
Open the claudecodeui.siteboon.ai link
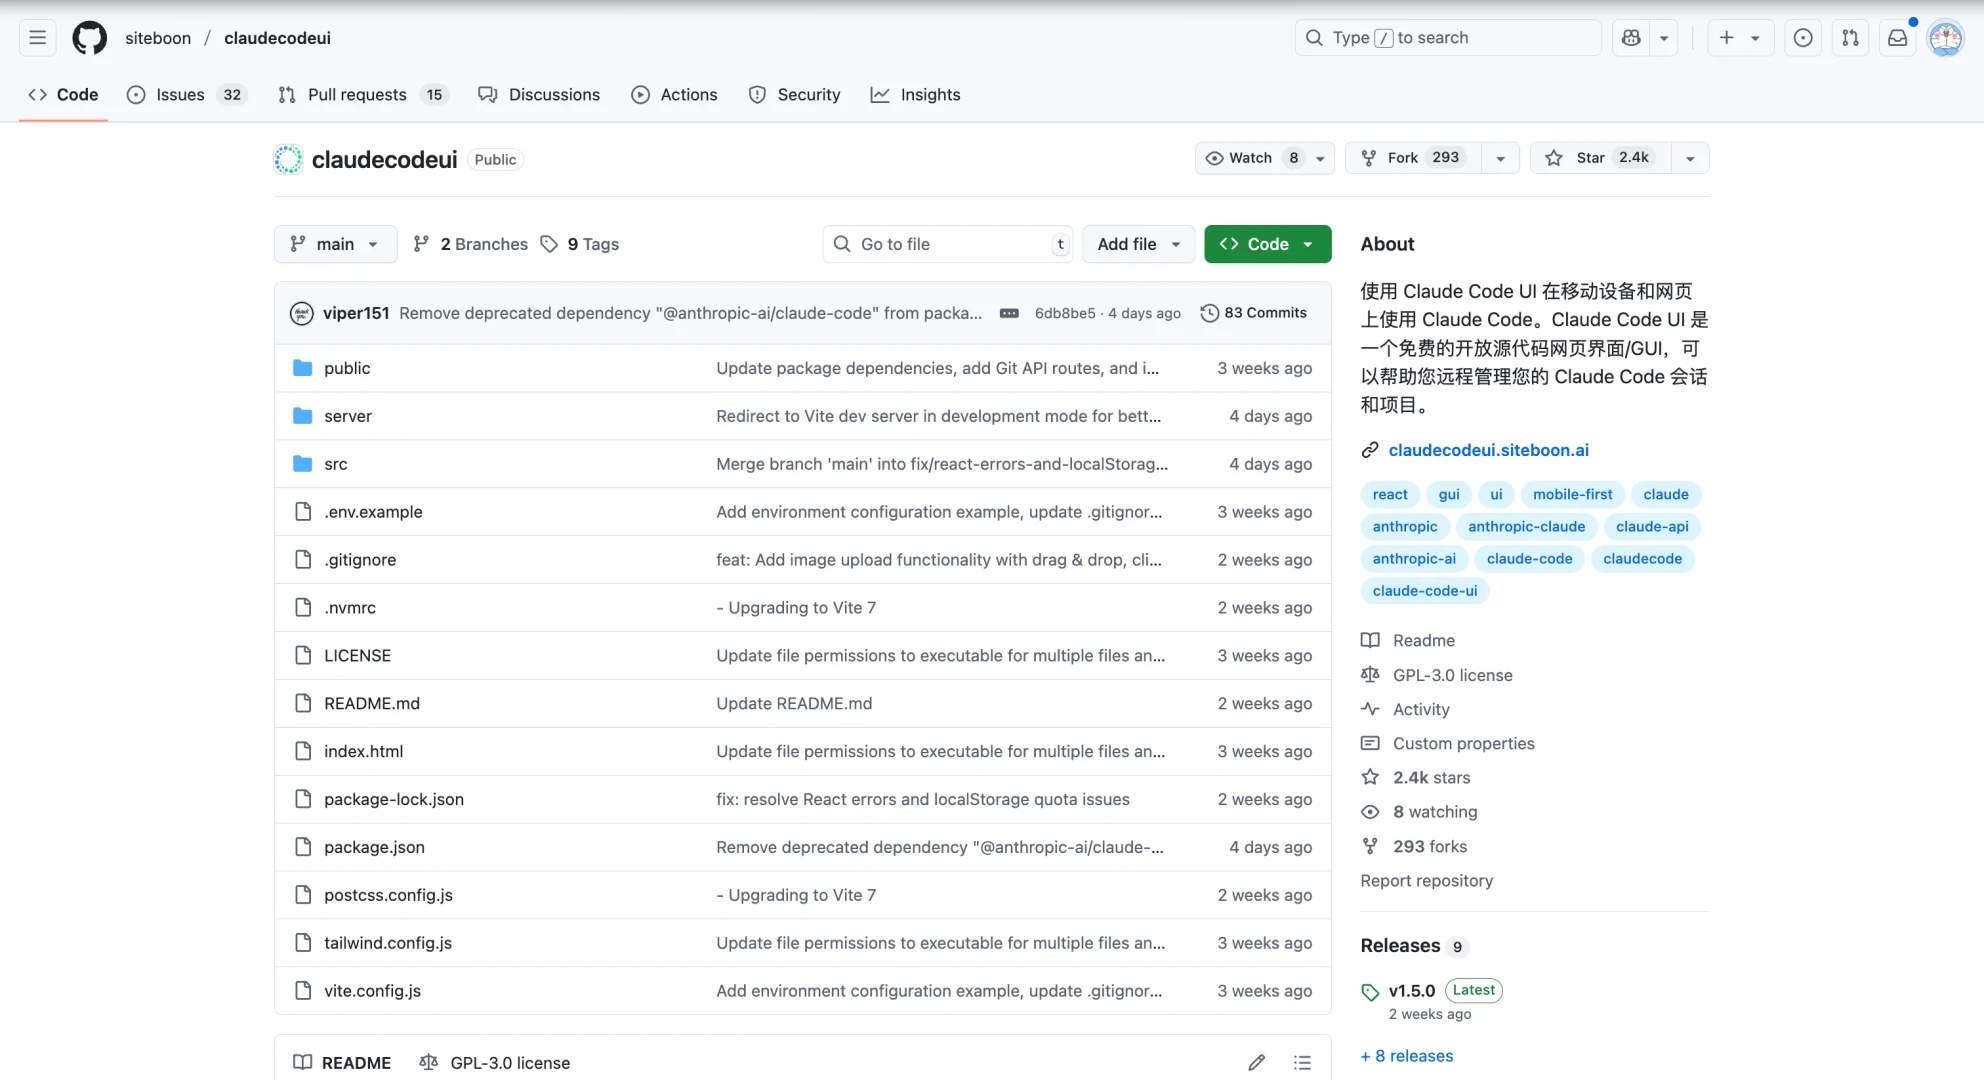pos(1488,450)
